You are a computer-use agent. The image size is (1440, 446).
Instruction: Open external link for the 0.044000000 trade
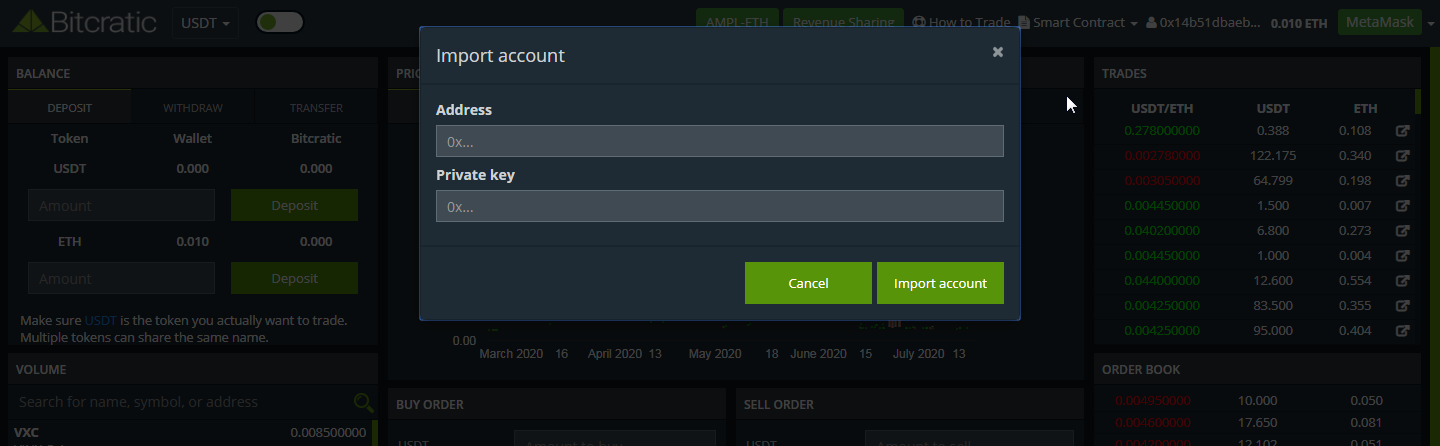[x=1402, y=281]
